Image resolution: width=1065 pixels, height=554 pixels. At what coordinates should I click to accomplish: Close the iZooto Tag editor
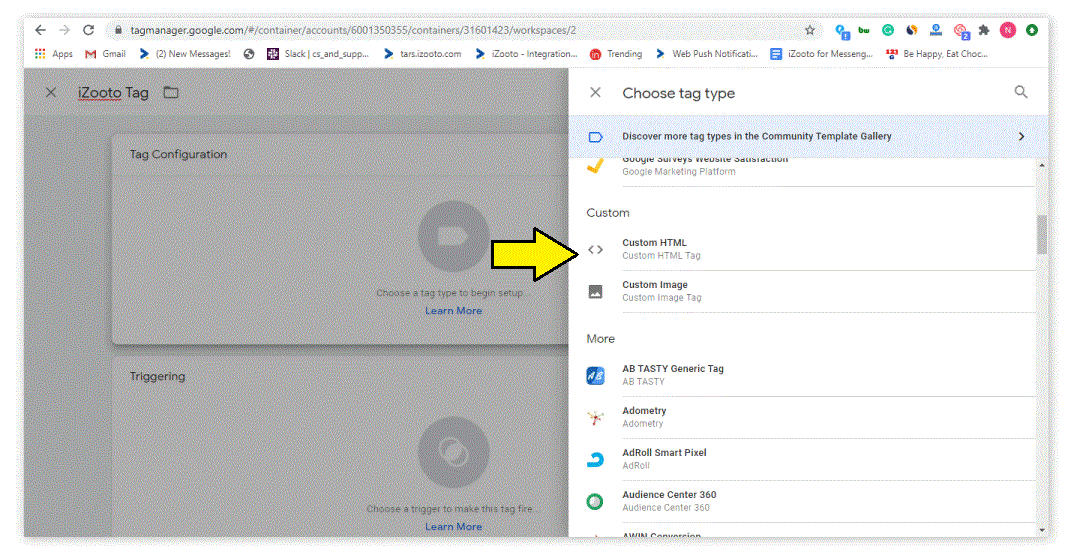51,92
